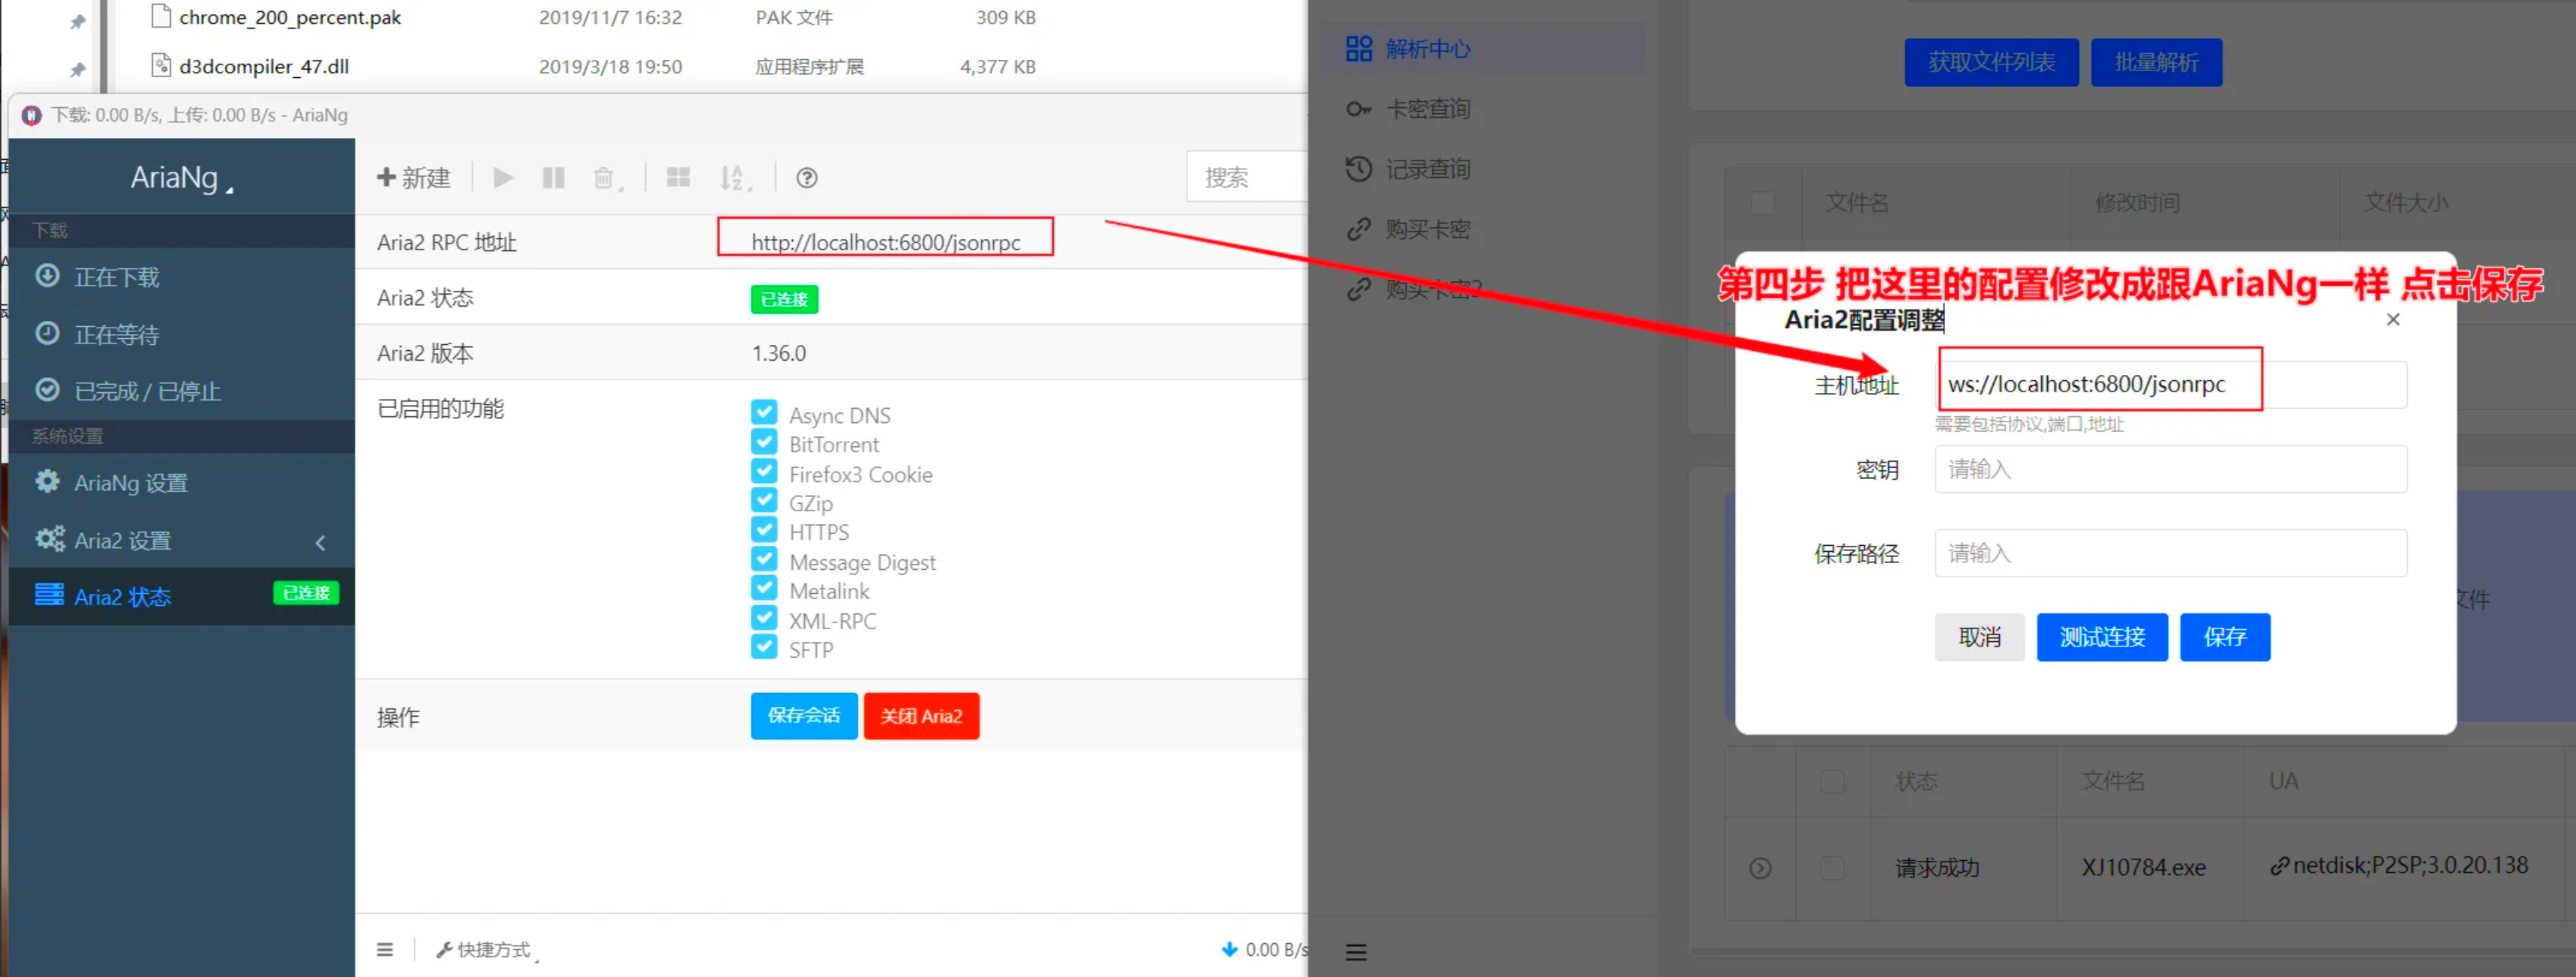2576x977 pixels.
Task: Click the 测试连接 button
Action: pyautogui.click(x=2101, y=637)
